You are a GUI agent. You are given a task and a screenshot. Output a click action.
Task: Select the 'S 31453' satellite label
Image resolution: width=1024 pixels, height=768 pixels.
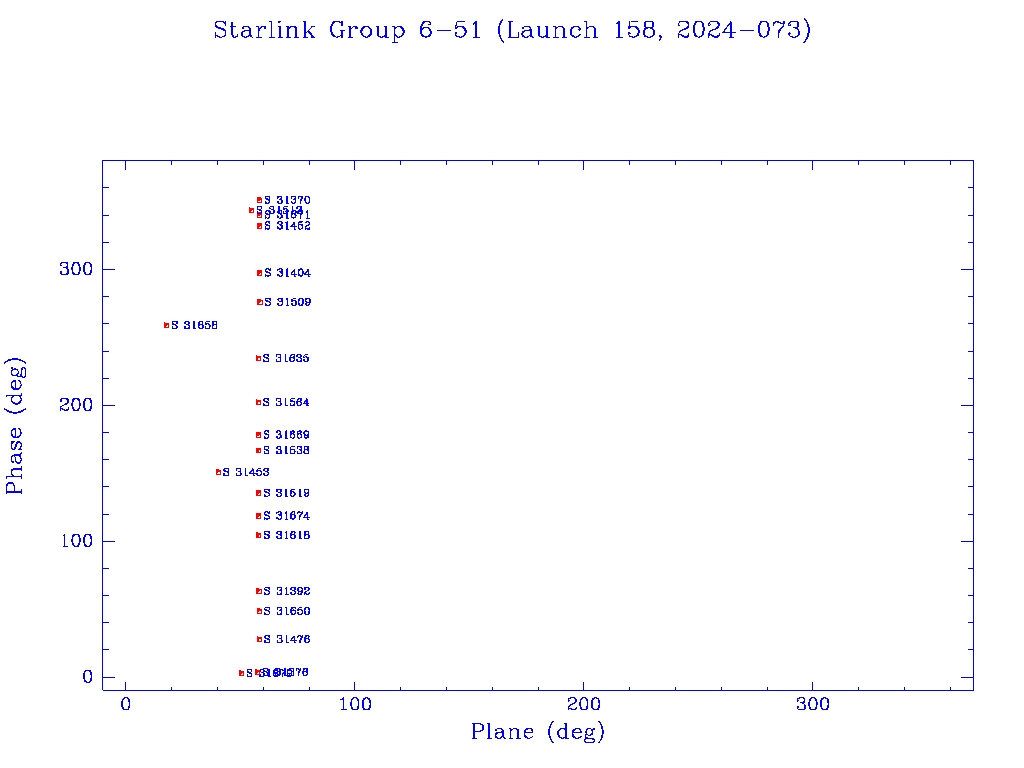point(246,472)
